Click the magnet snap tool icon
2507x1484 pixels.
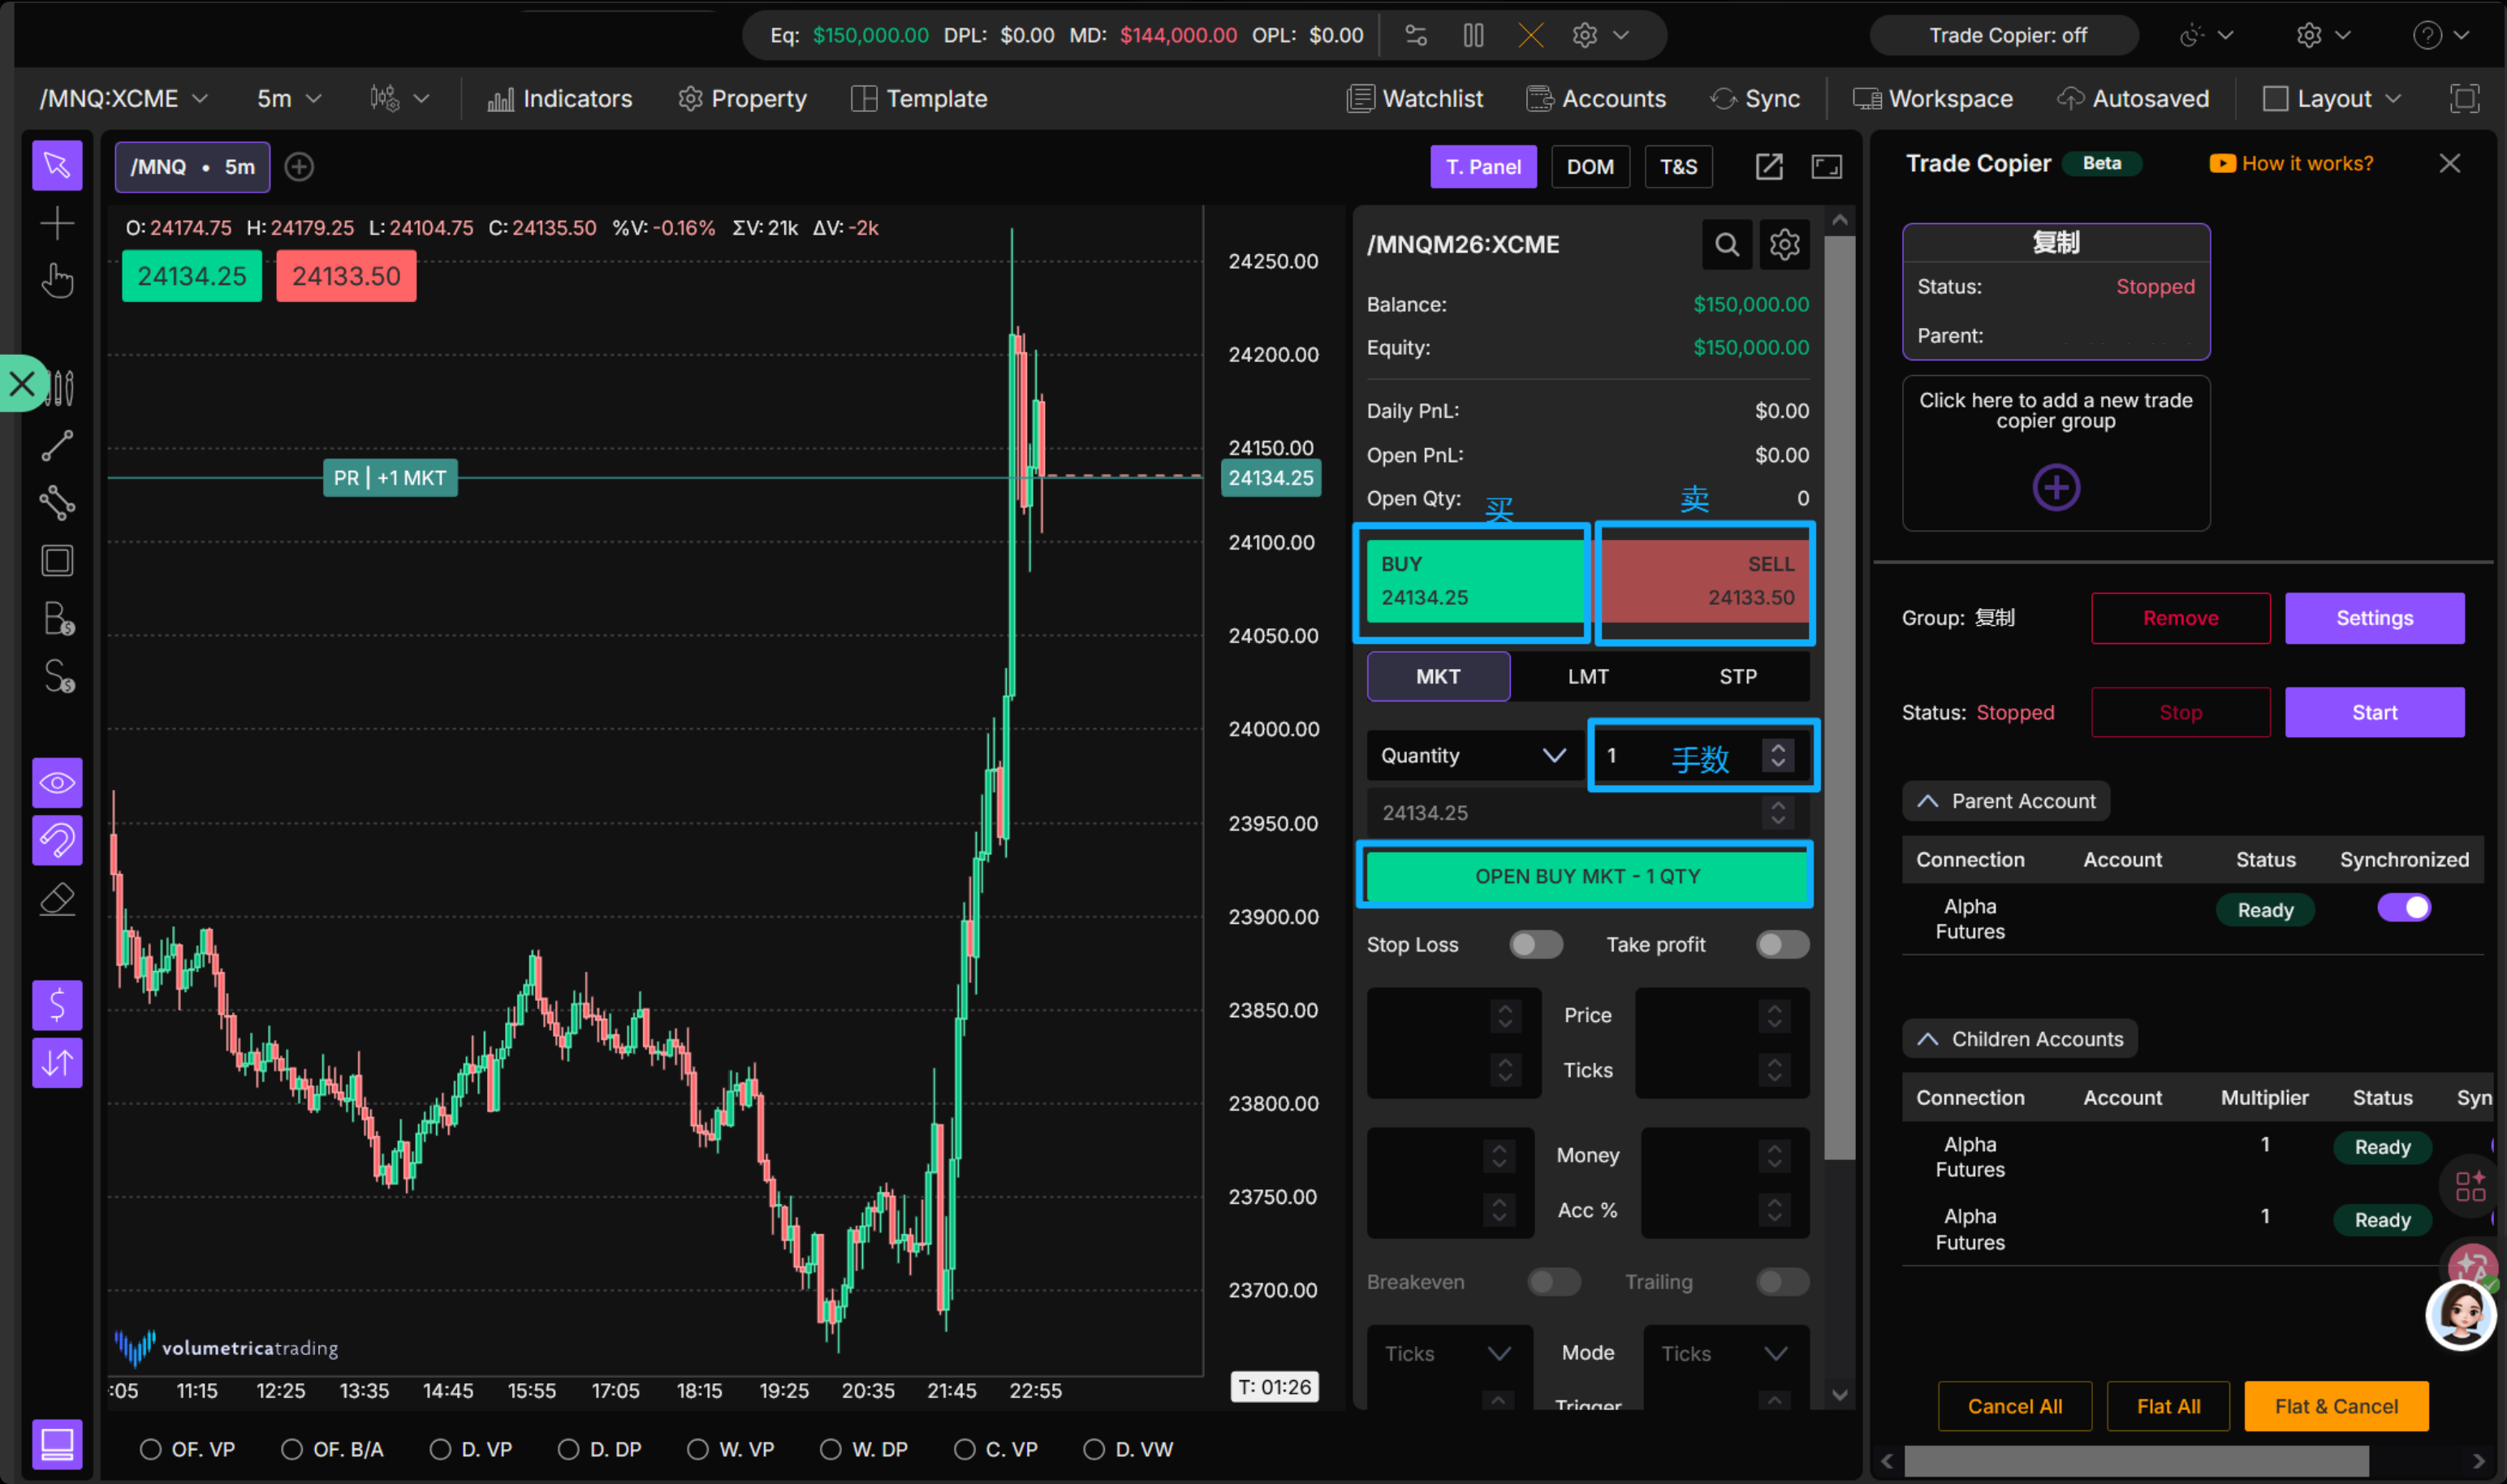[x=57, y=840]
